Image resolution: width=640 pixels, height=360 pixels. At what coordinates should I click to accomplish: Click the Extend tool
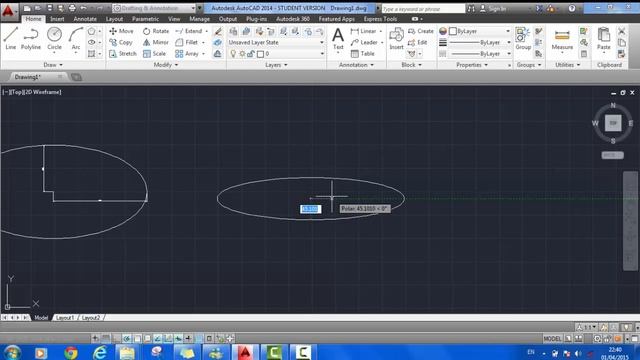tap(189, 31)
